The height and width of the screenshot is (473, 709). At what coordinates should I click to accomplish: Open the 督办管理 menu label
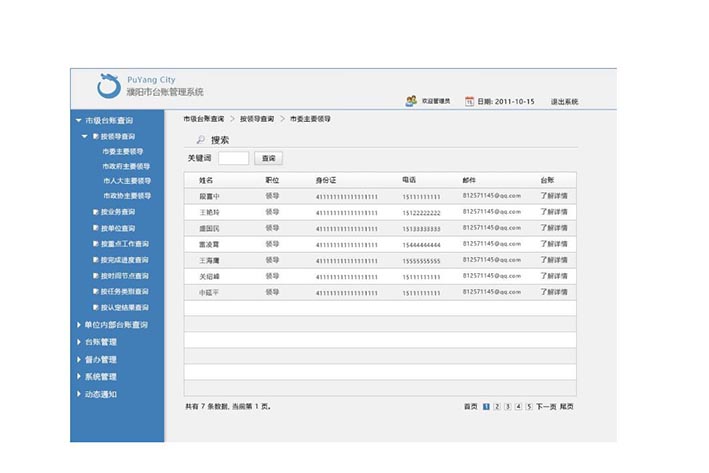[x=101, y=359]
